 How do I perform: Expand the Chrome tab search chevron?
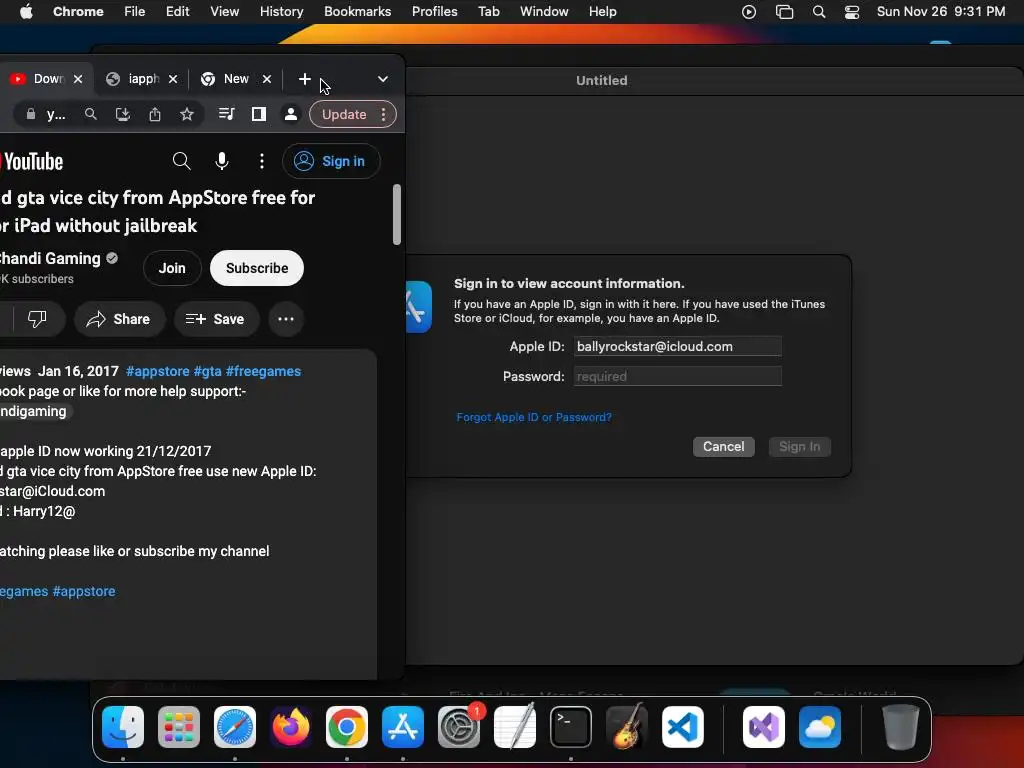(x=383, y=79)
